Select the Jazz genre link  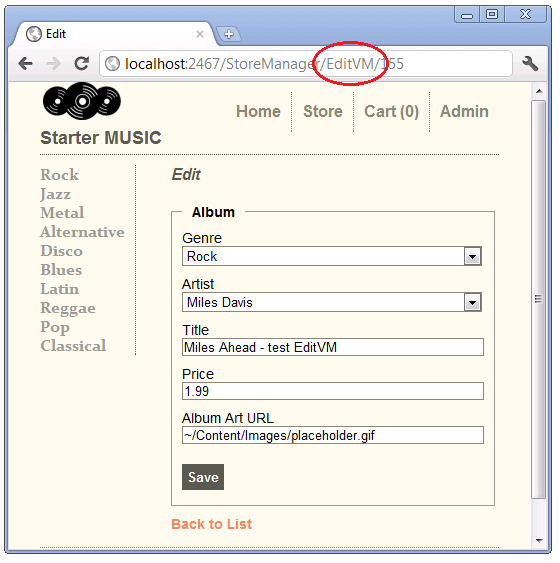click(55, 194)
